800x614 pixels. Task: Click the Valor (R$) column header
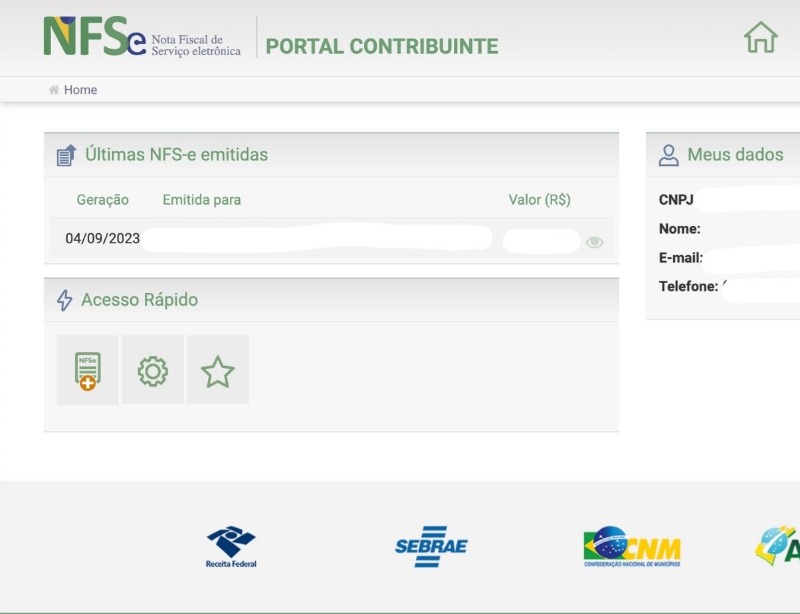pyautogui.click(x=539, y=200)
